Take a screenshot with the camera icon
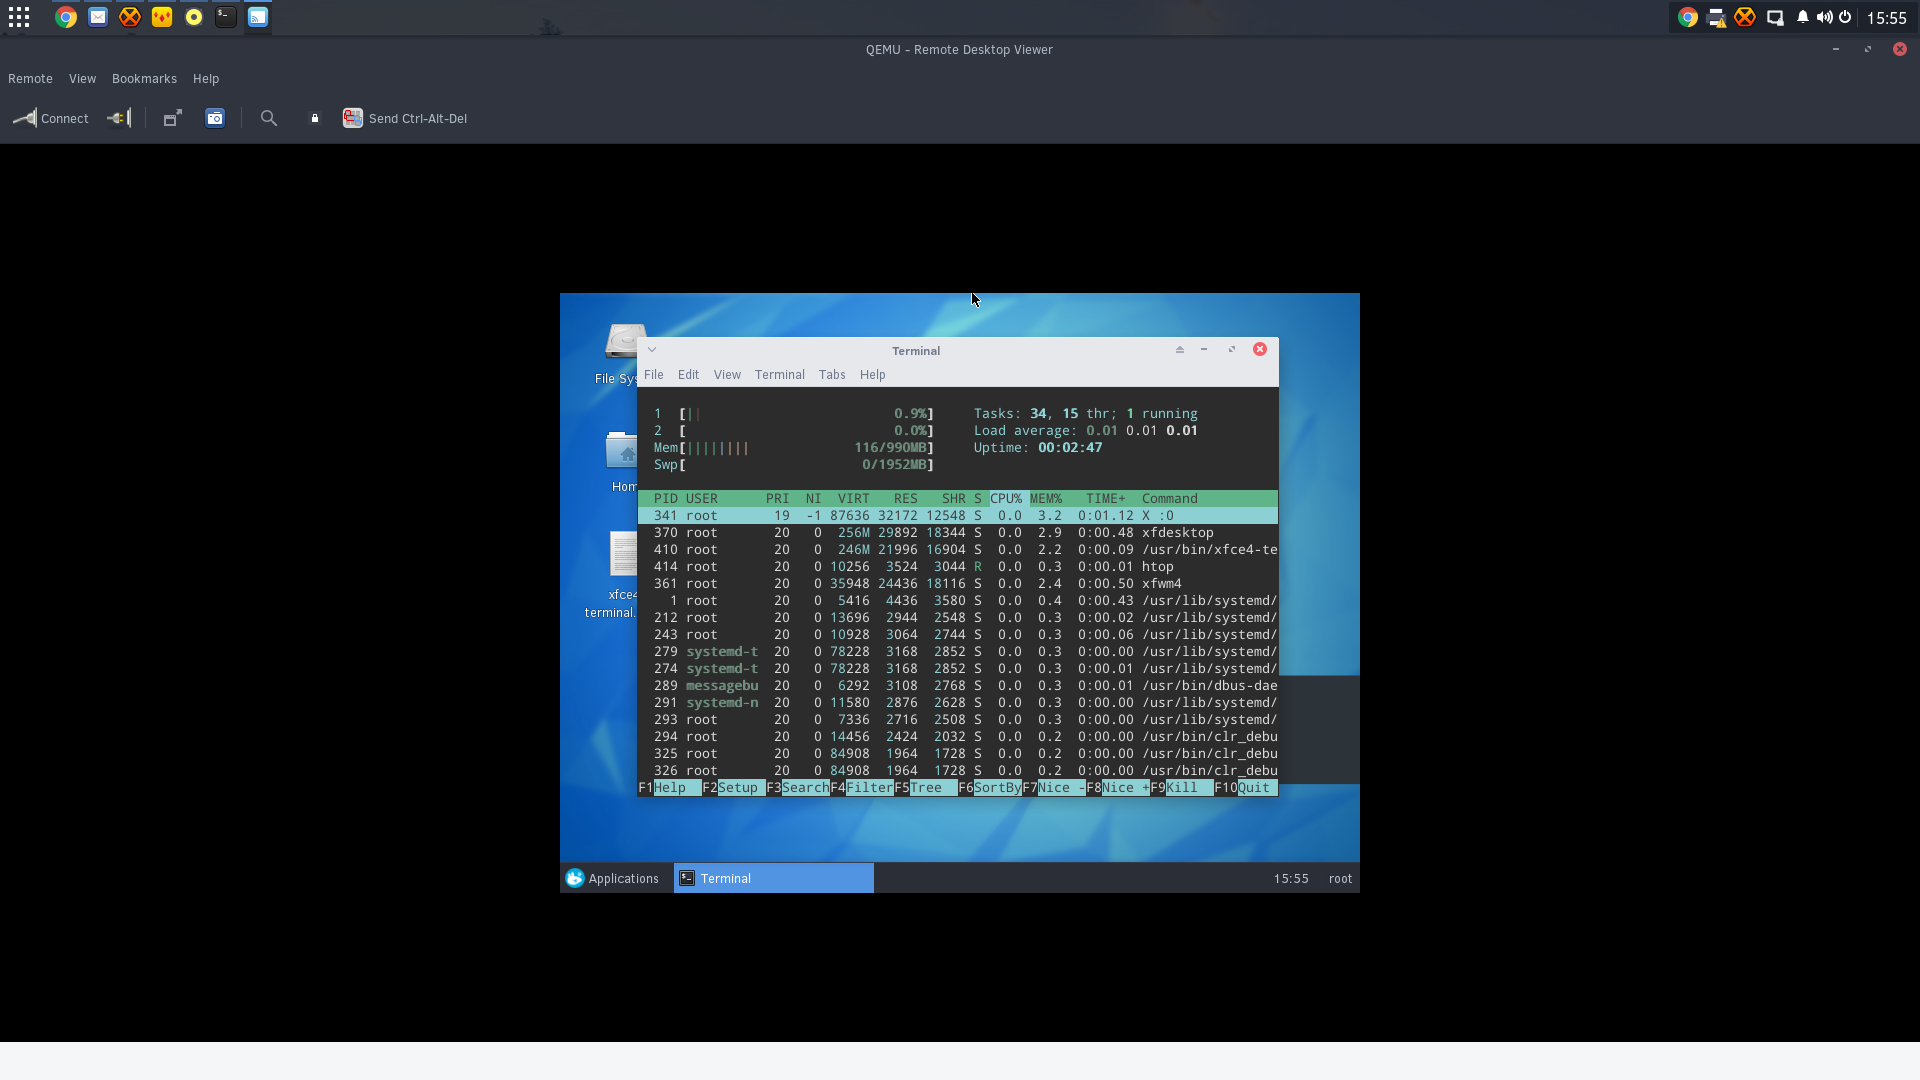 [215, 118]
